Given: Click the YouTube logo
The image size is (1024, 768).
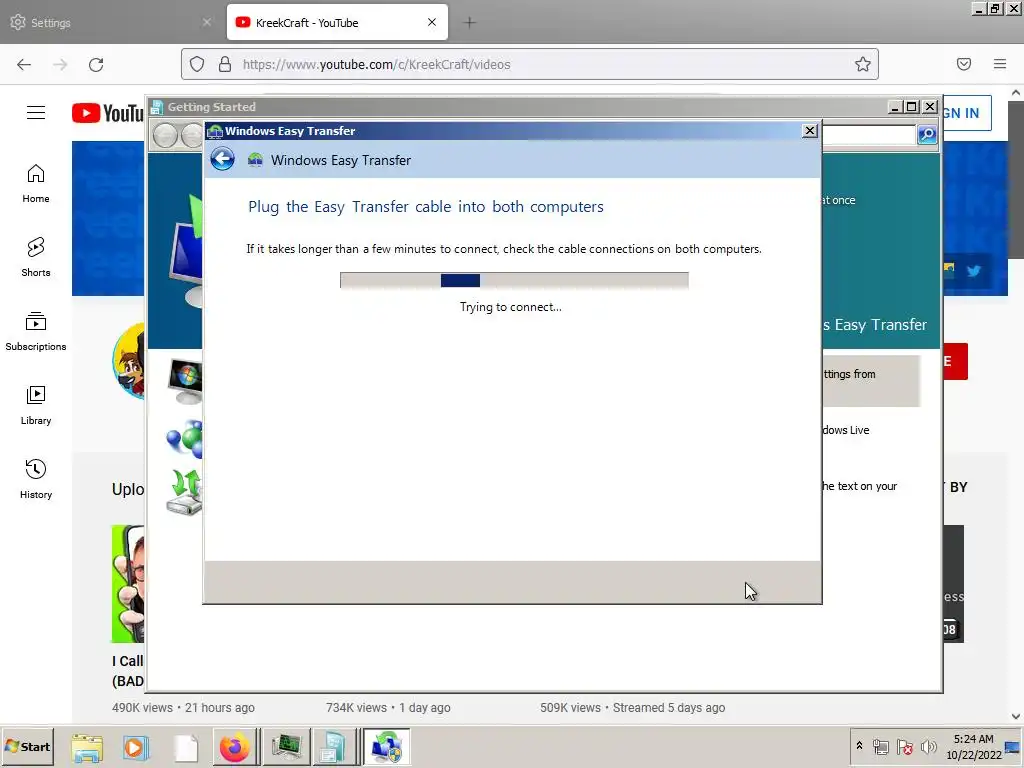Looking at the screenshot, I should [108, 113].
